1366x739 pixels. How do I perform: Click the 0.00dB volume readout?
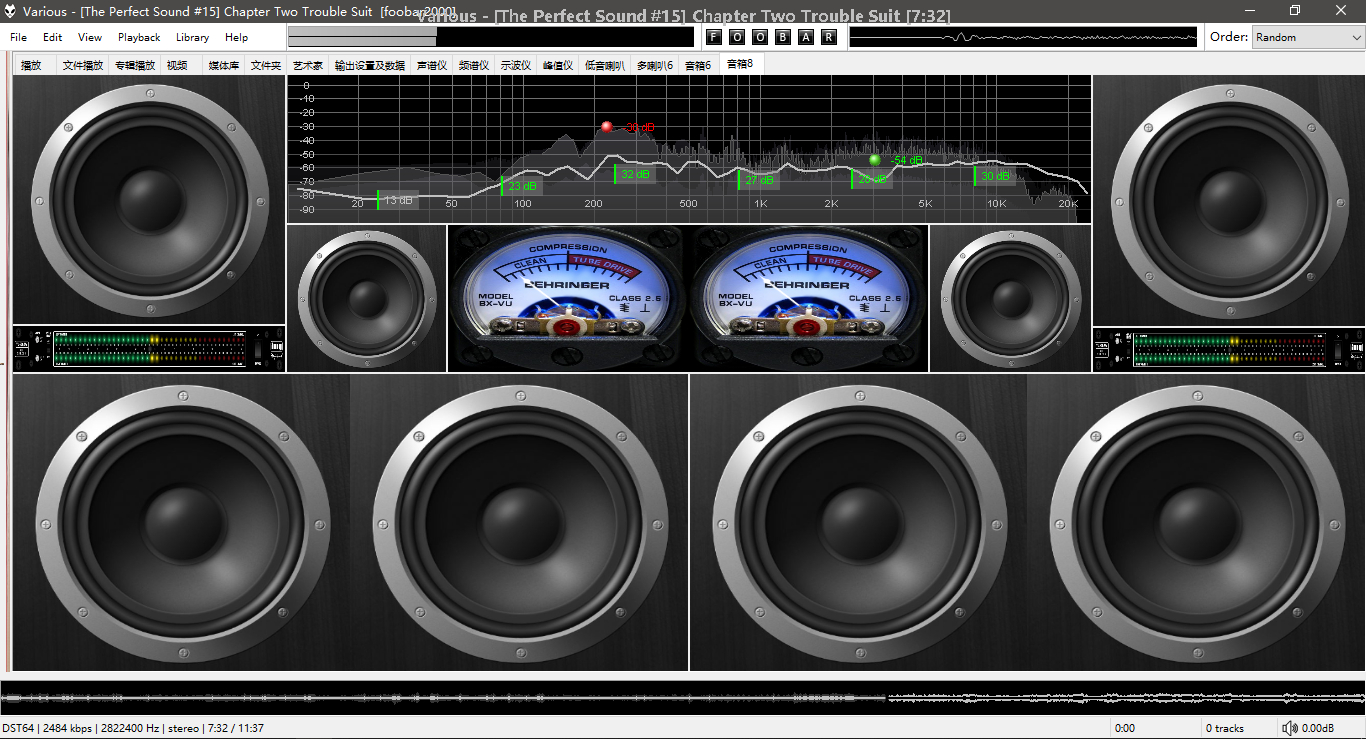1318,728
